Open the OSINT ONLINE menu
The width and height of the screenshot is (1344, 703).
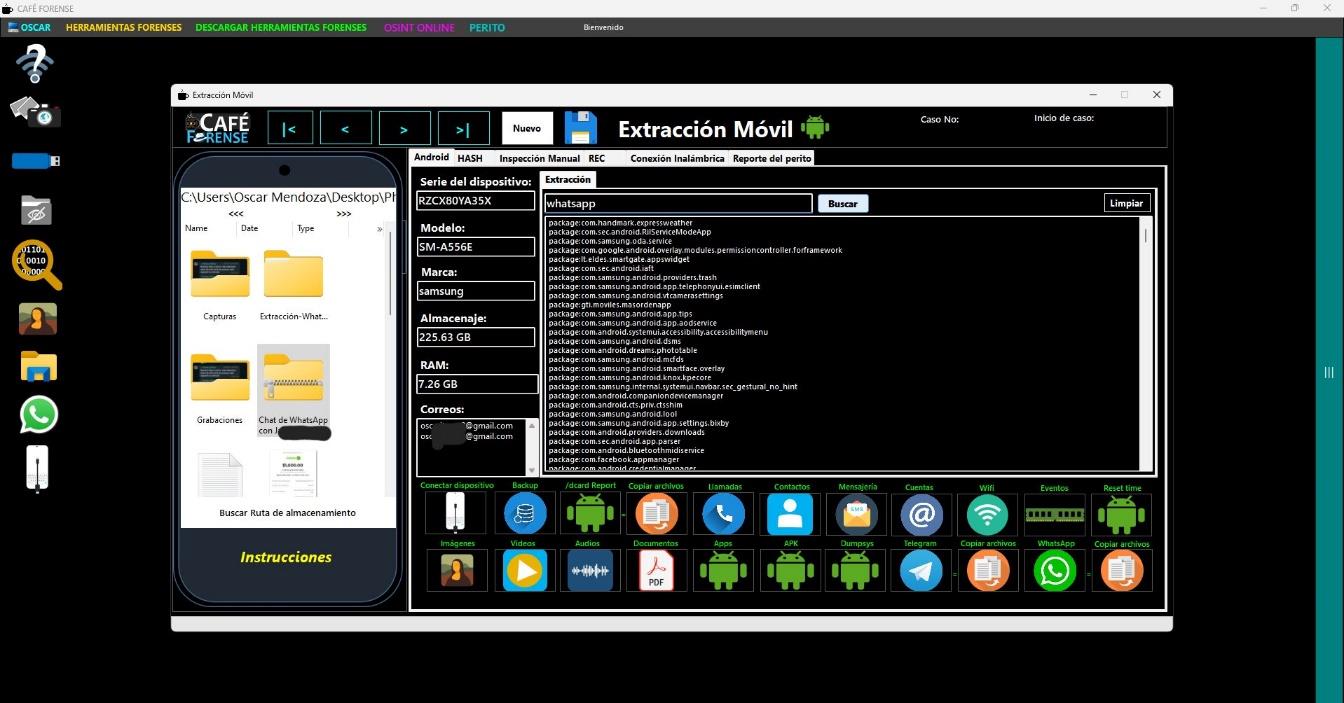[x=418, y=28]
